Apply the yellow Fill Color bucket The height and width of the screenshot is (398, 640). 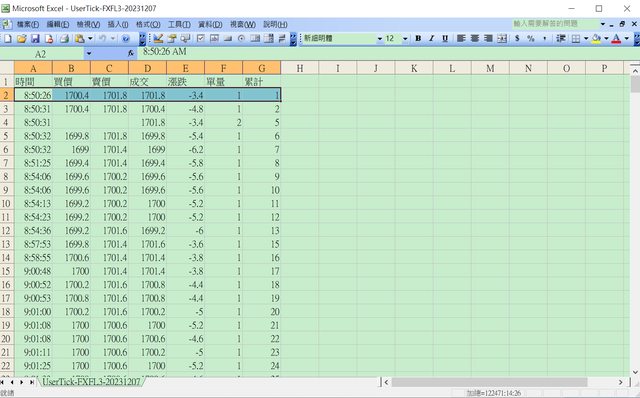tap(596, 38)
